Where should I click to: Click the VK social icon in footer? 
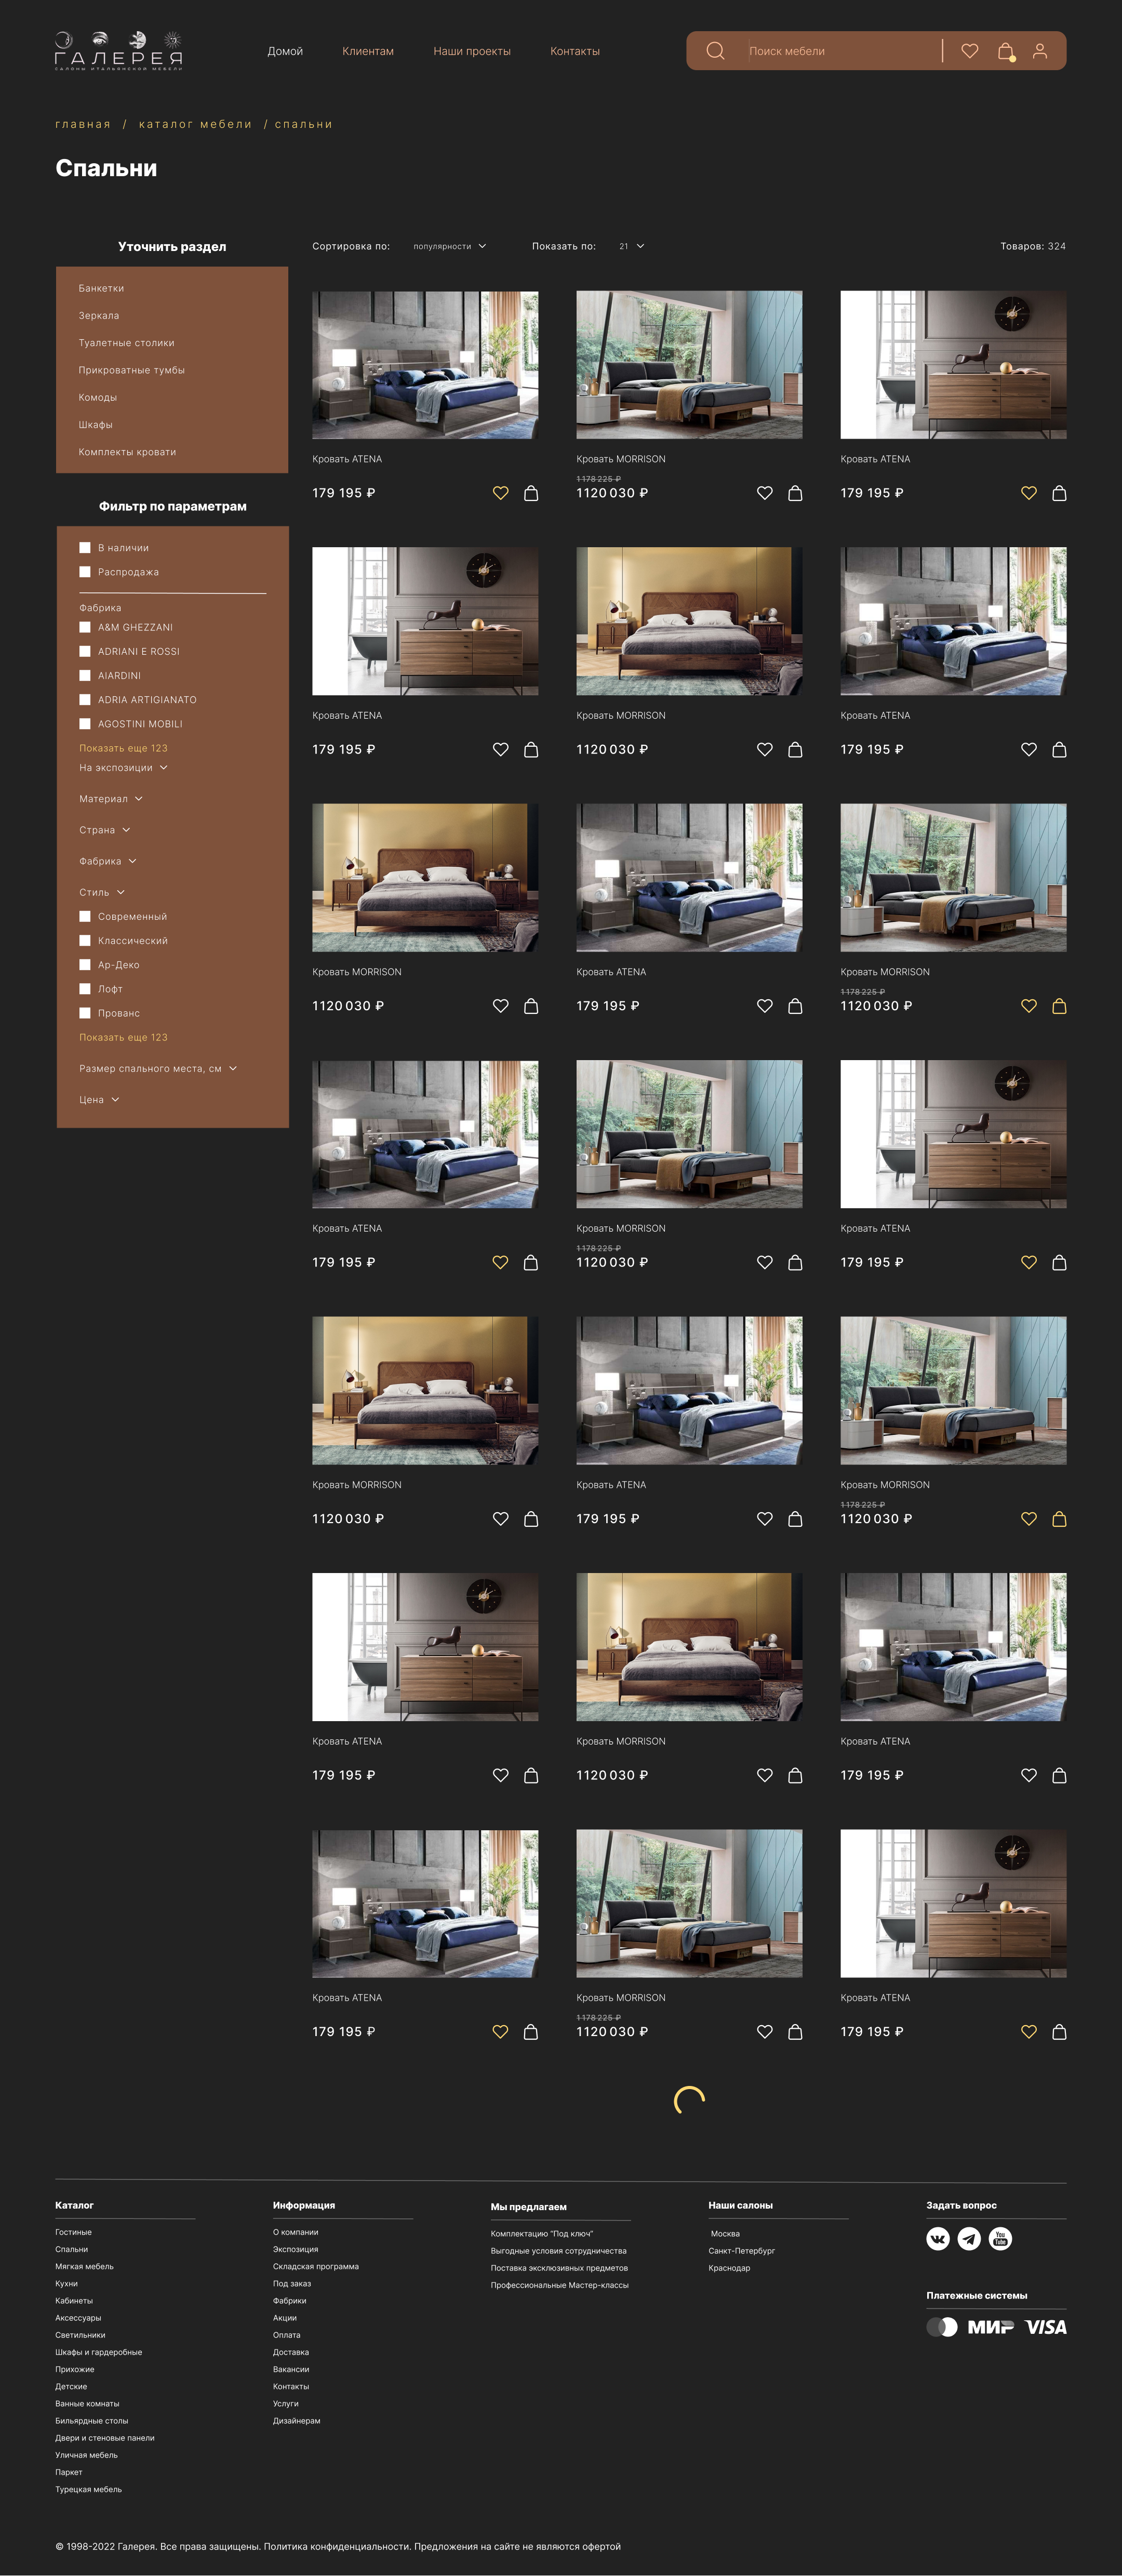coord(937,2239)
